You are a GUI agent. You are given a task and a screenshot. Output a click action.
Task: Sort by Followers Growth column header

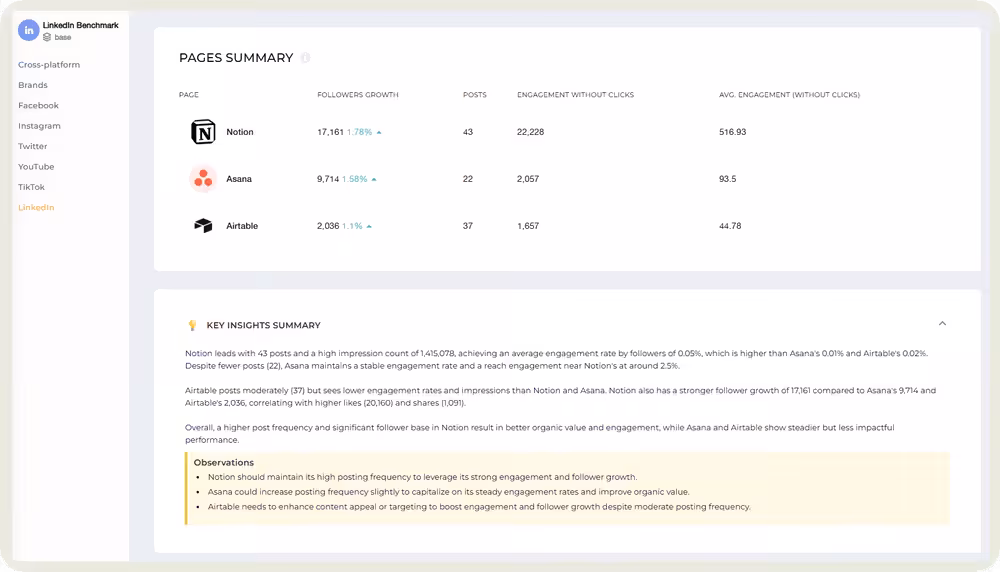[x=358, y=94]
